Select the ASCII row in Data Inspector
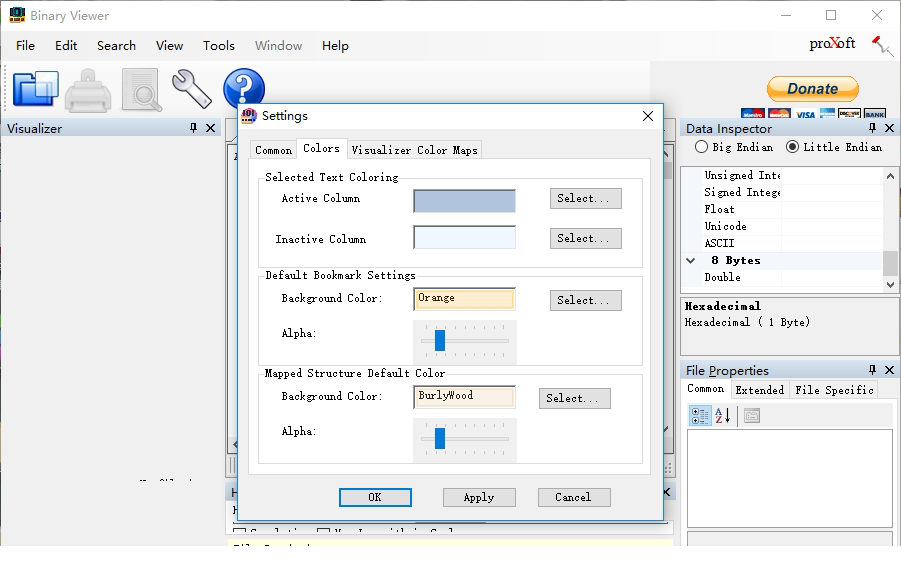 pyautogui.click(x=781, y=243)
